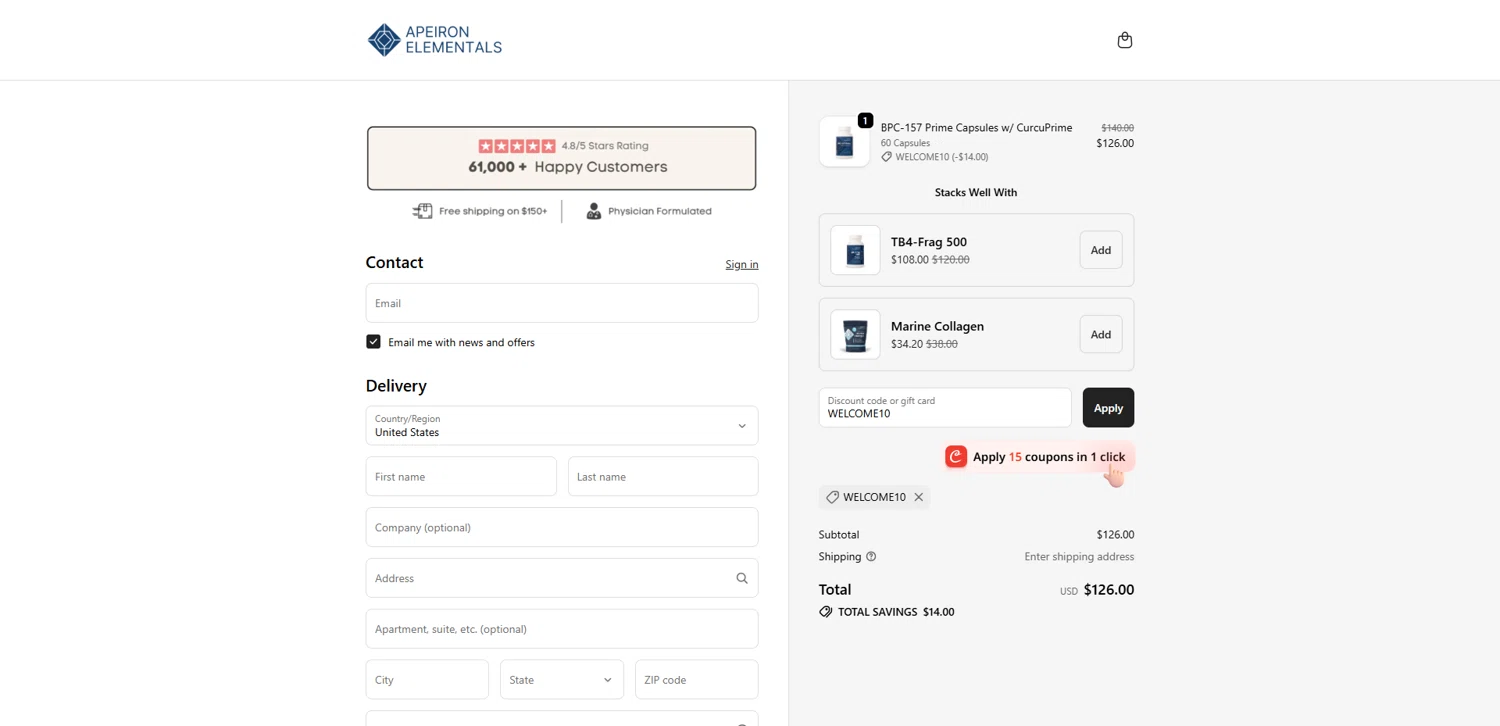The height and width of the screenshot is (726, 1500).
Task: Click the Marine Collagen $34.20 price
Action: point(906,344)
